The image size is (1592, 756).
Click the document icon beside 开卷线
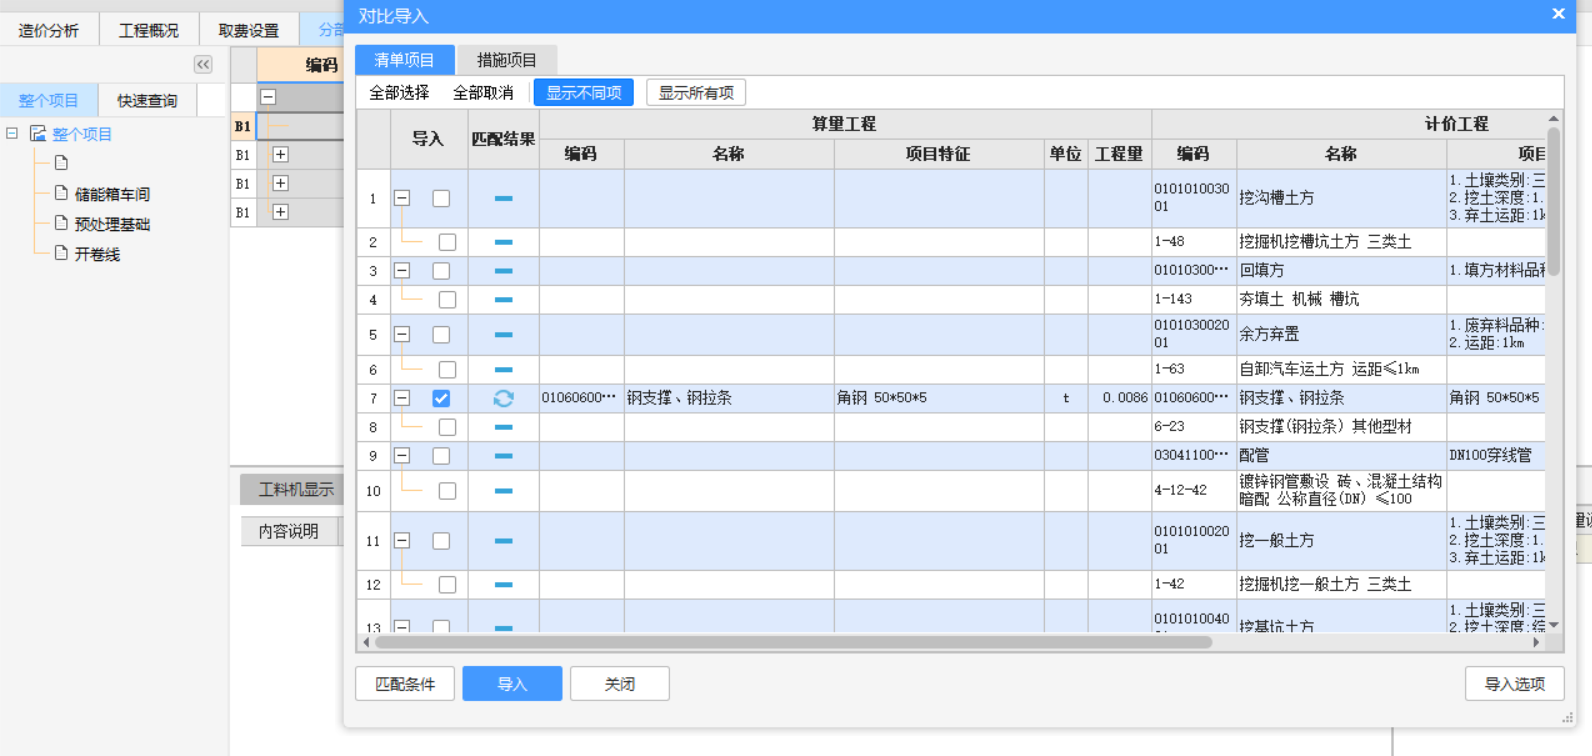tap(61, 253)
